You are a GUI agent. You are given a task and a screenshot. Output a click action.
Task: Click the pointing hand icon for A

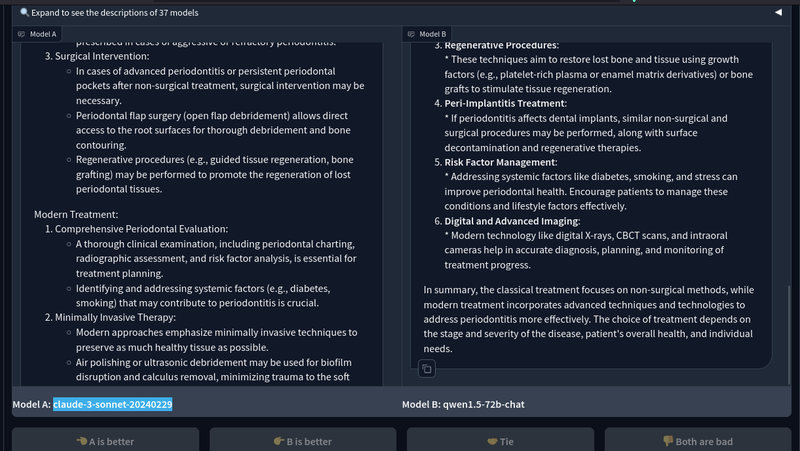(82, 441)
